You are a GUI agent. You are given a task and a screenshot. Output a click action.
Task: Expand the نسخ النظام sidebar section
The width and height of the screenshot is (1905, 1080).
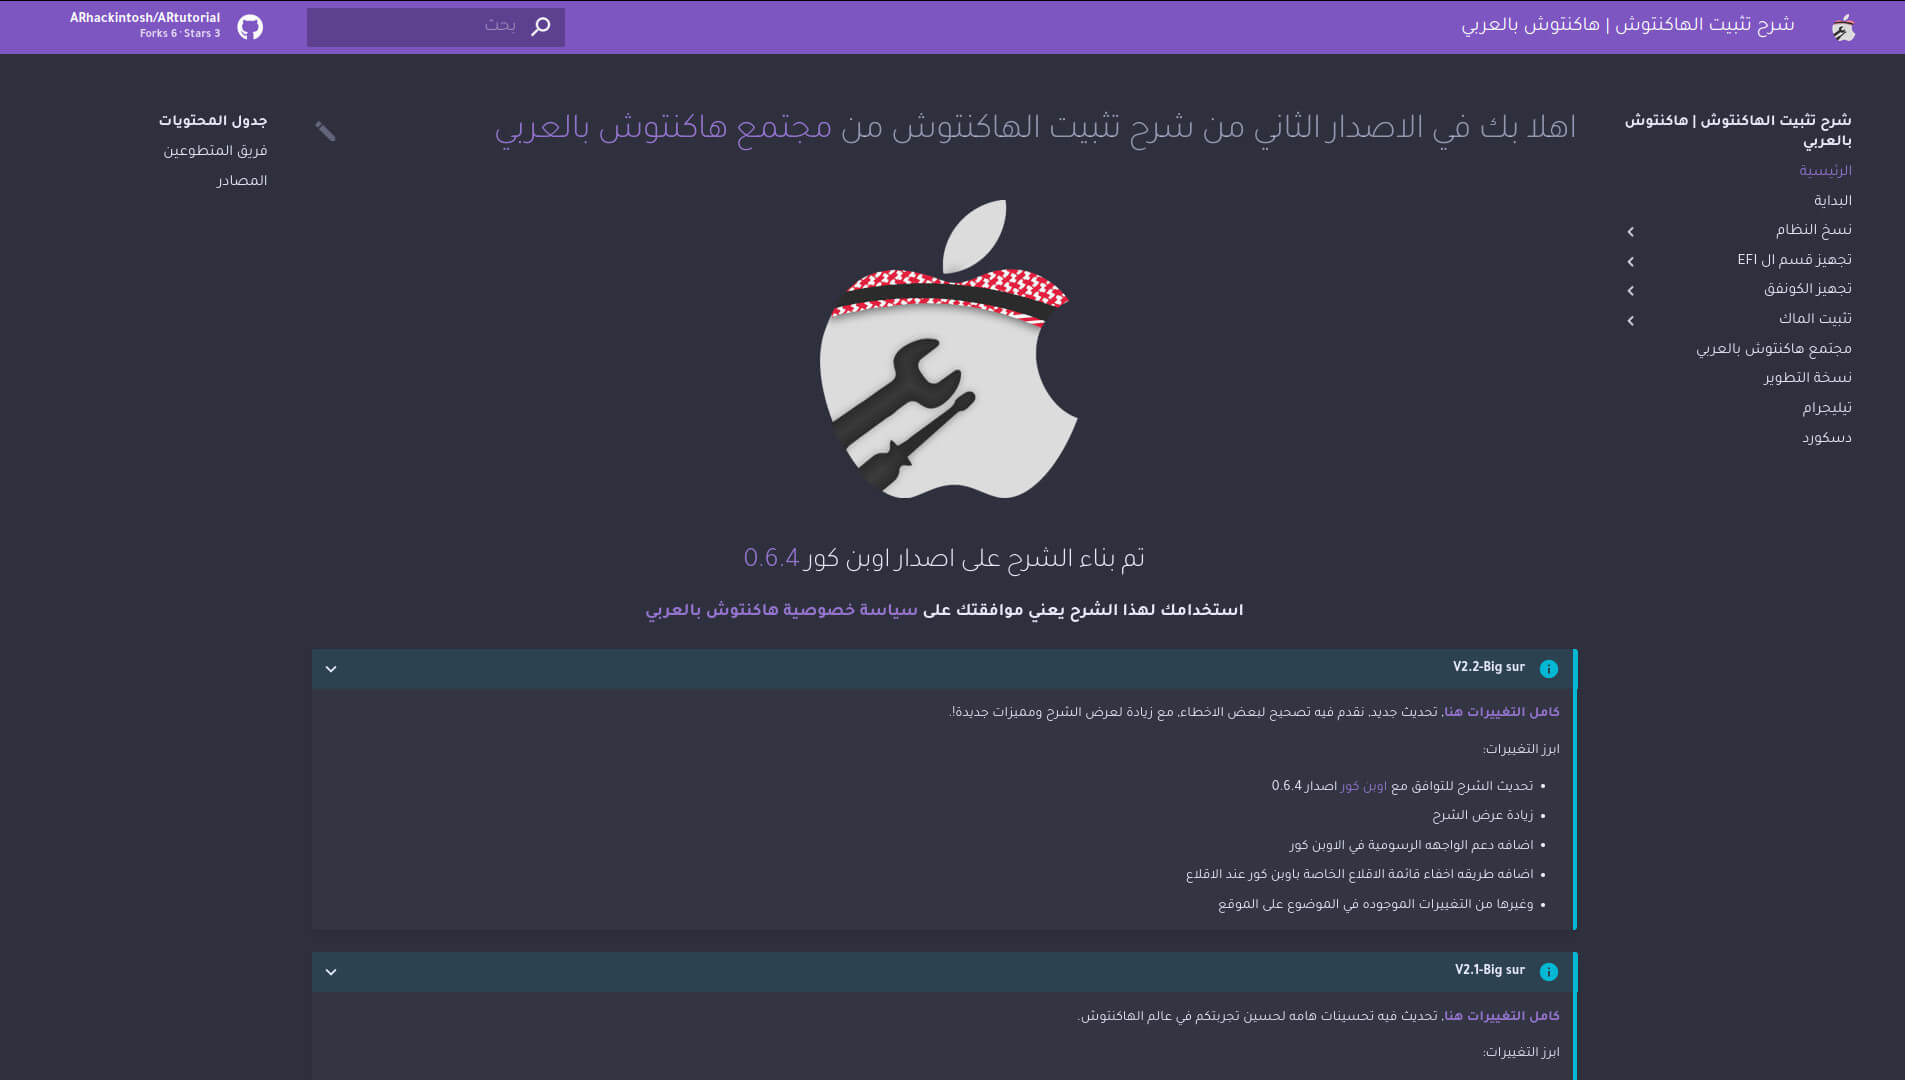point(1631,232)
